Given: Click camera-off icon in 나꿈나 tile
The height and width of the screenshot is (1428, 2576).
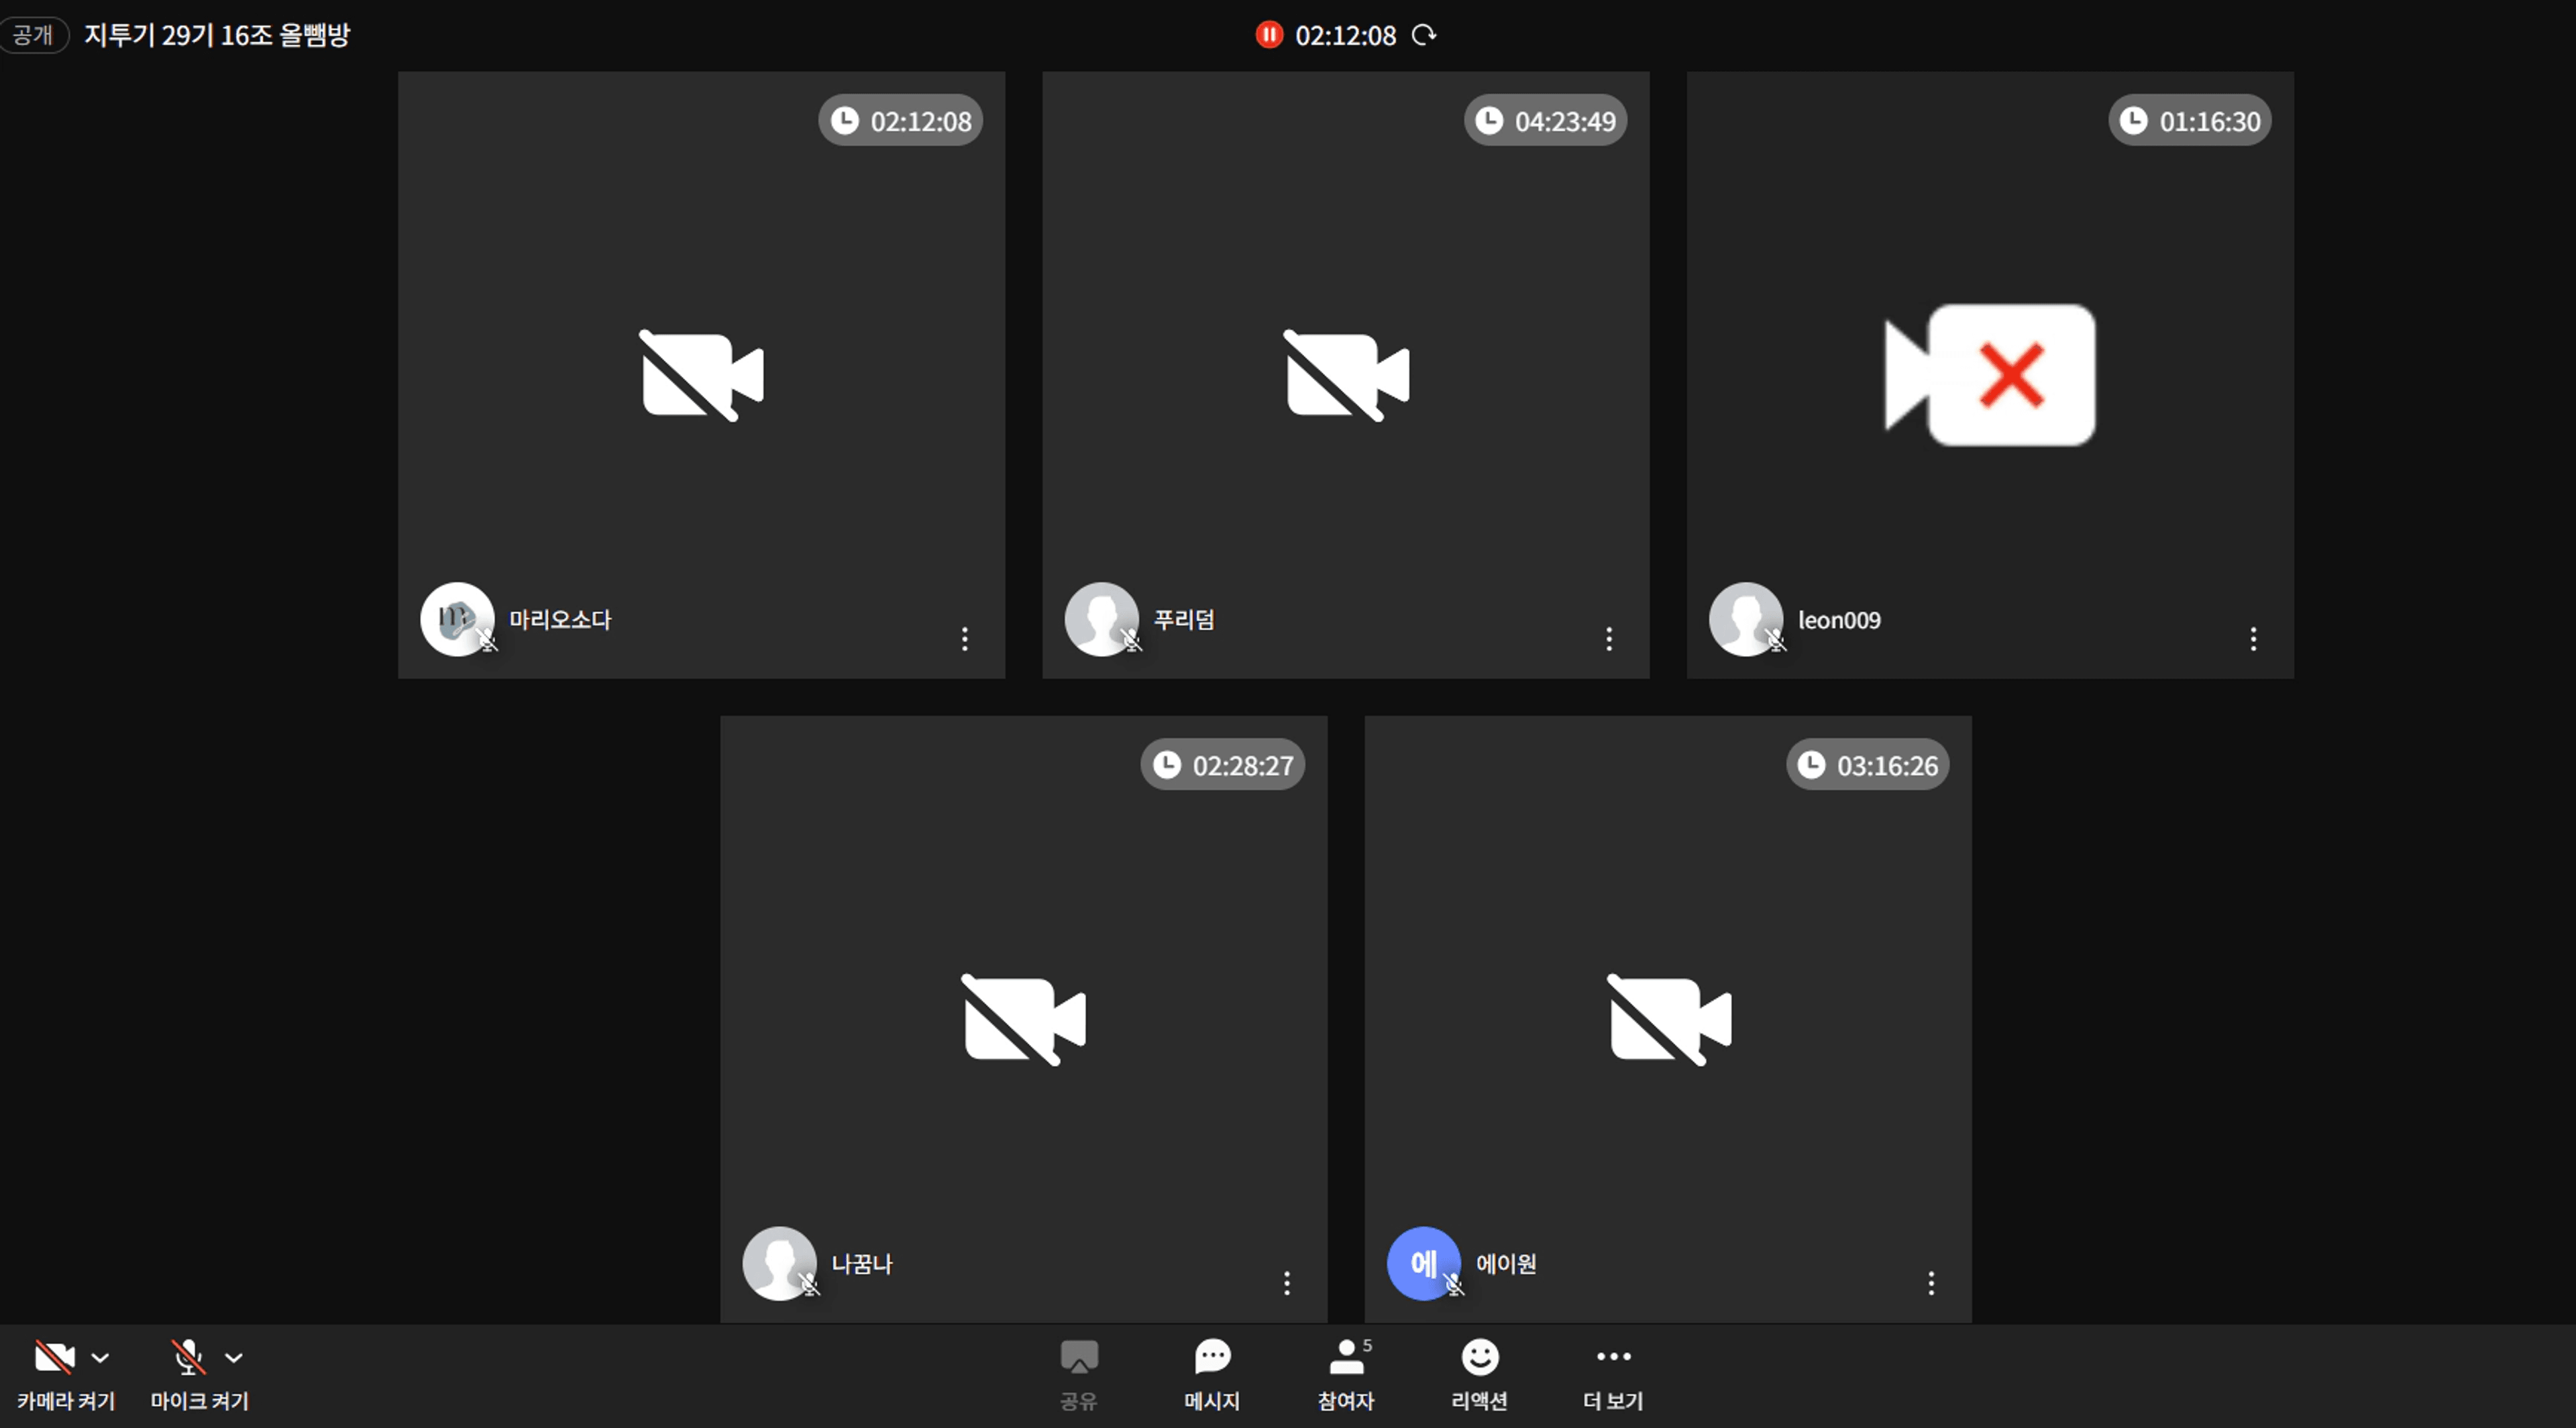Looking at the screenshot, I should click(x=1024, y=1019).
